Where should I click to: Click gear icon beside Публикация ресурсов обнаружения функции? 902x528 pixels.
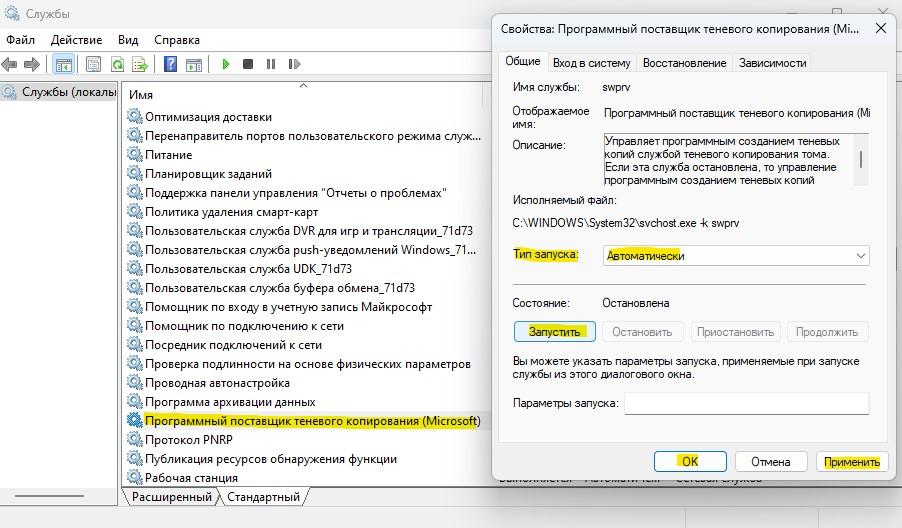click(x=135, y=458)
